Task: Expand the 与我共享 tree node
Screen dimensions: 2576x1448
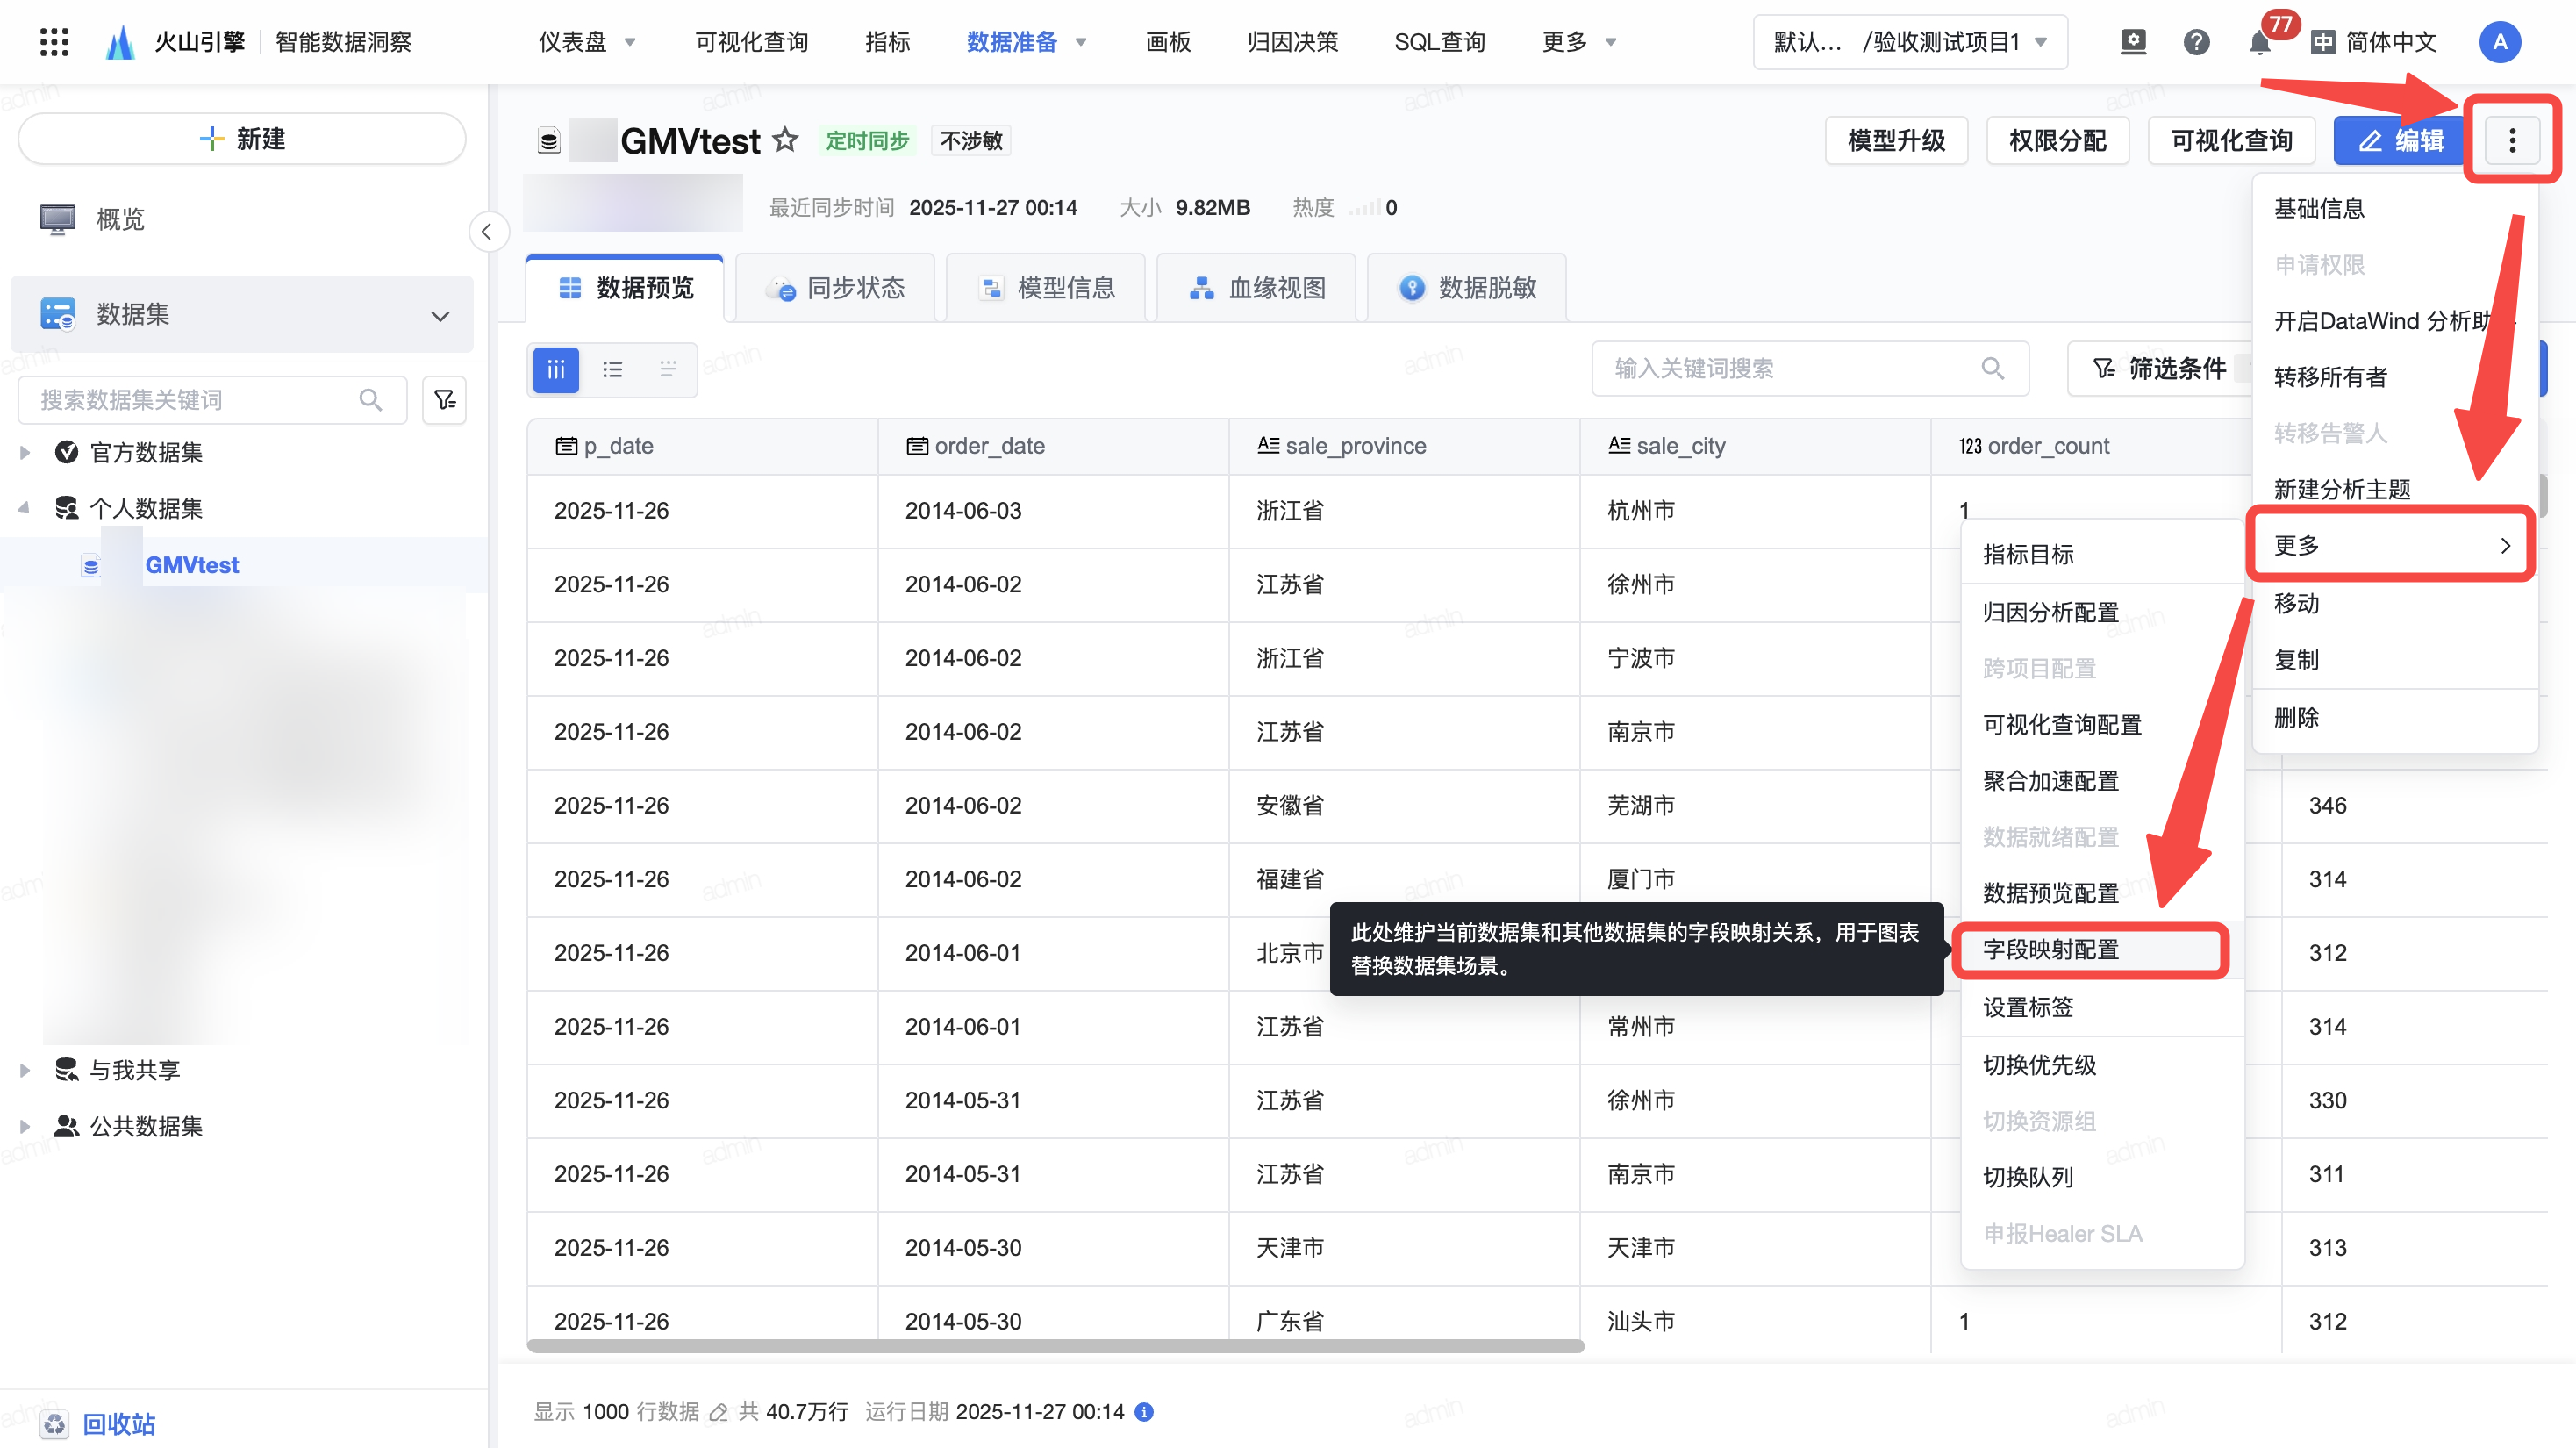Action: pos(25,1070)
